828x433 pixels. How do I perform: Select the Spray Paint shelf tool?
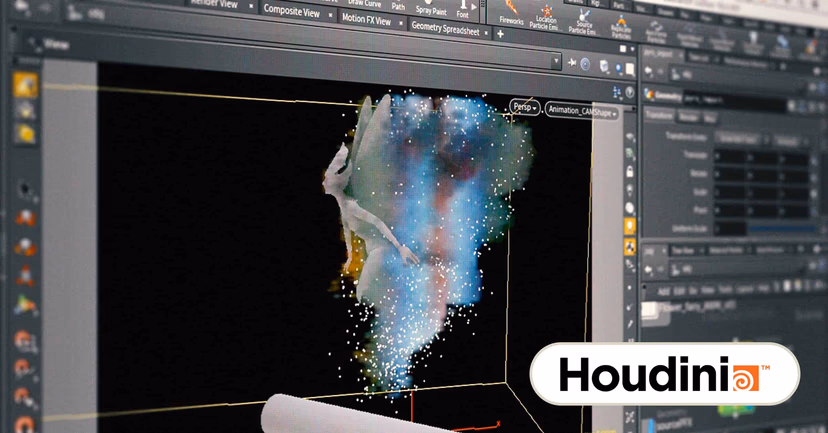(x=431, y=7)
